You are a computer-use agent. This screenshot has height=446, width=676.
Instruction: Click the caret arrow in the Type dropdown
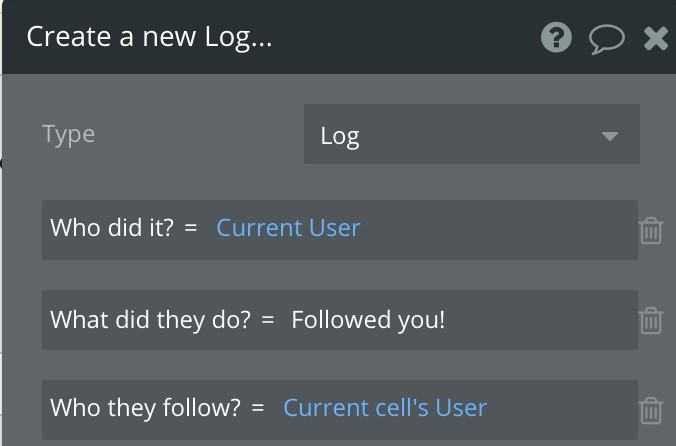coord(610,137)
